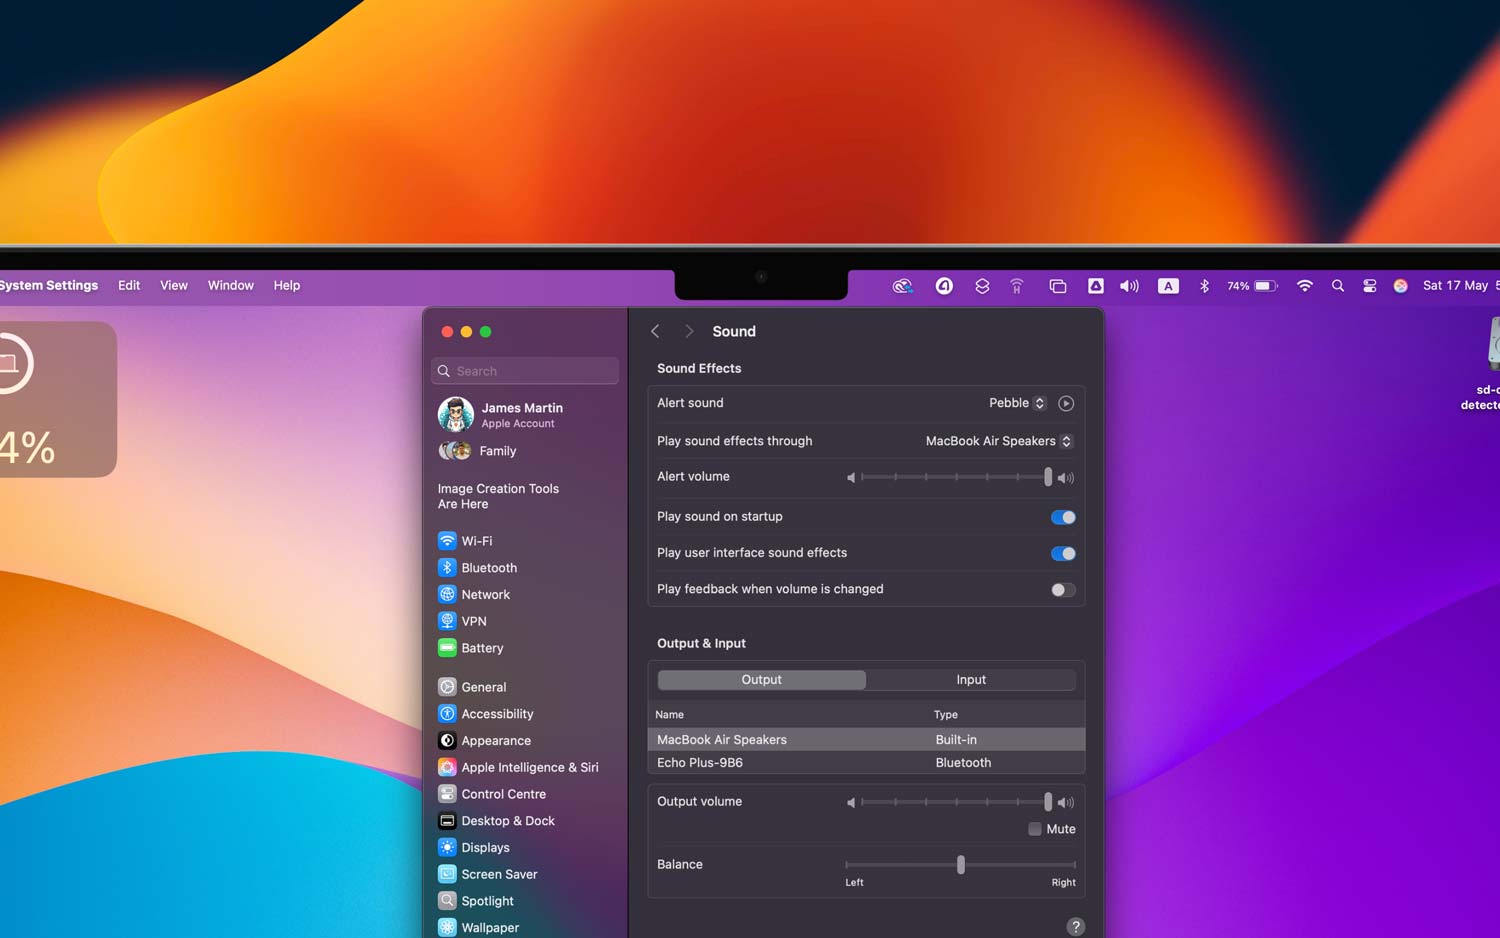Open Bluetooth settings from the sidebar
The height and width of the screenshot is (938, 1500).
tap(488, 567)
